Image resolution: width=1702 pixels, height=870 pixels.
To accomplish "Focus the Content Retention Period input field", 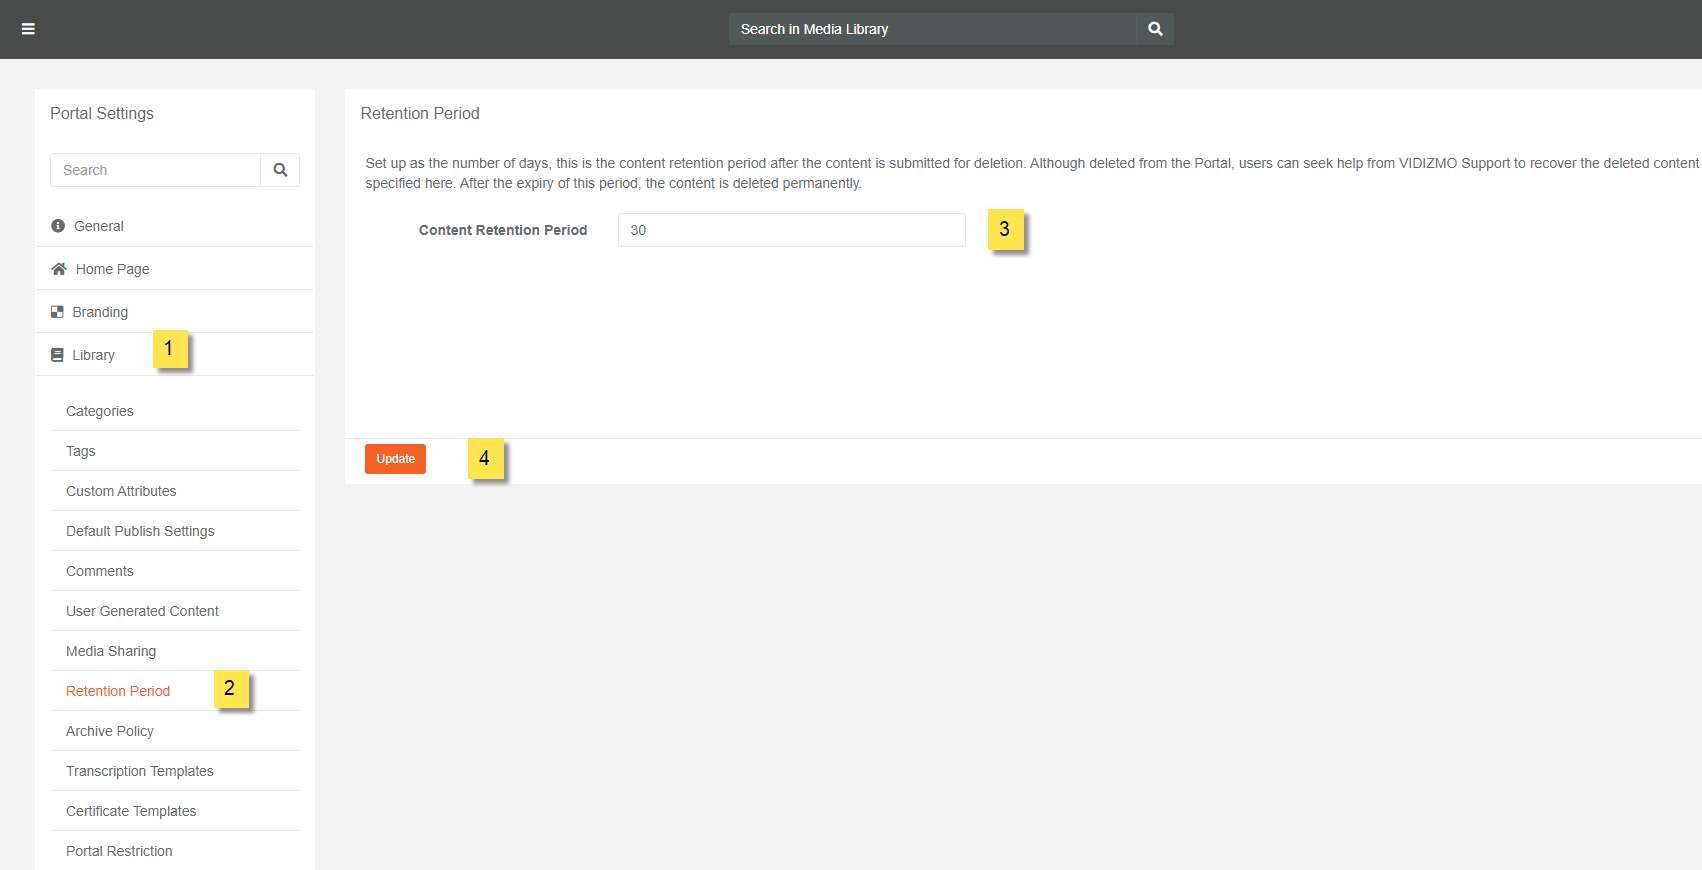I will pos(791,230).
